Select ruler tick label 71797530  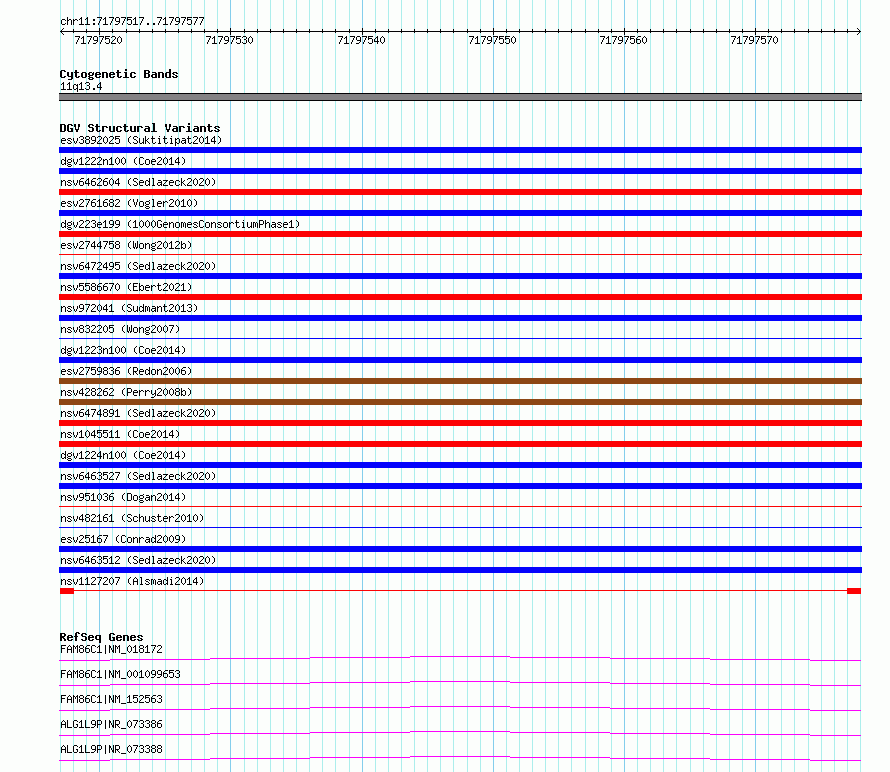(229, 40)
